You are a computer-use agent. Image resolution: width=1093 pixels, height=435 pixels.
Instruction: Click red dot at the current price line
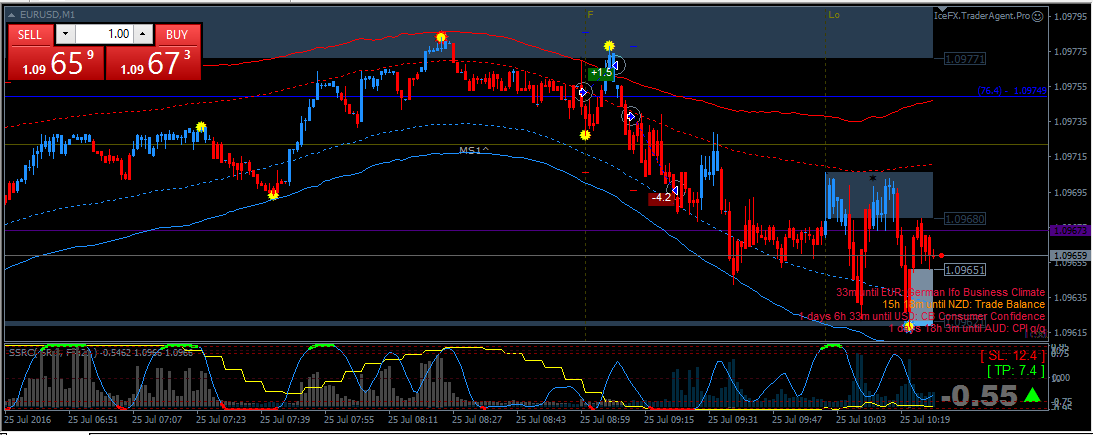tap(942, 256)
